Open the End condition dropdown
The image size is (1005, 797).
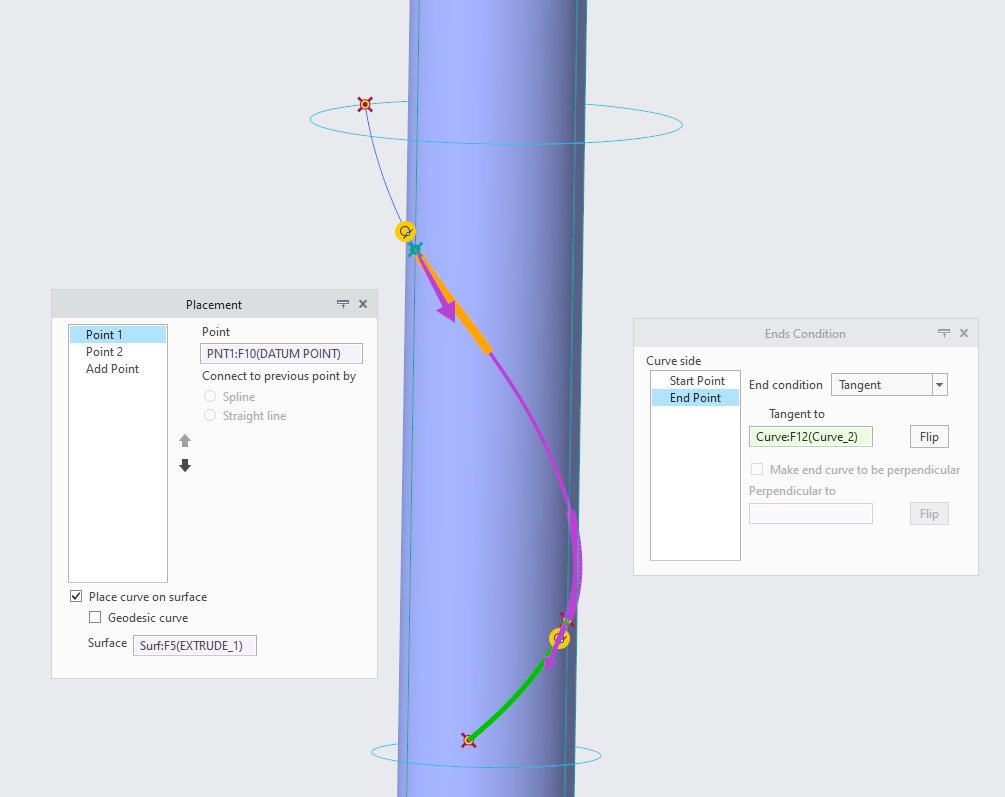click(938, 384)
